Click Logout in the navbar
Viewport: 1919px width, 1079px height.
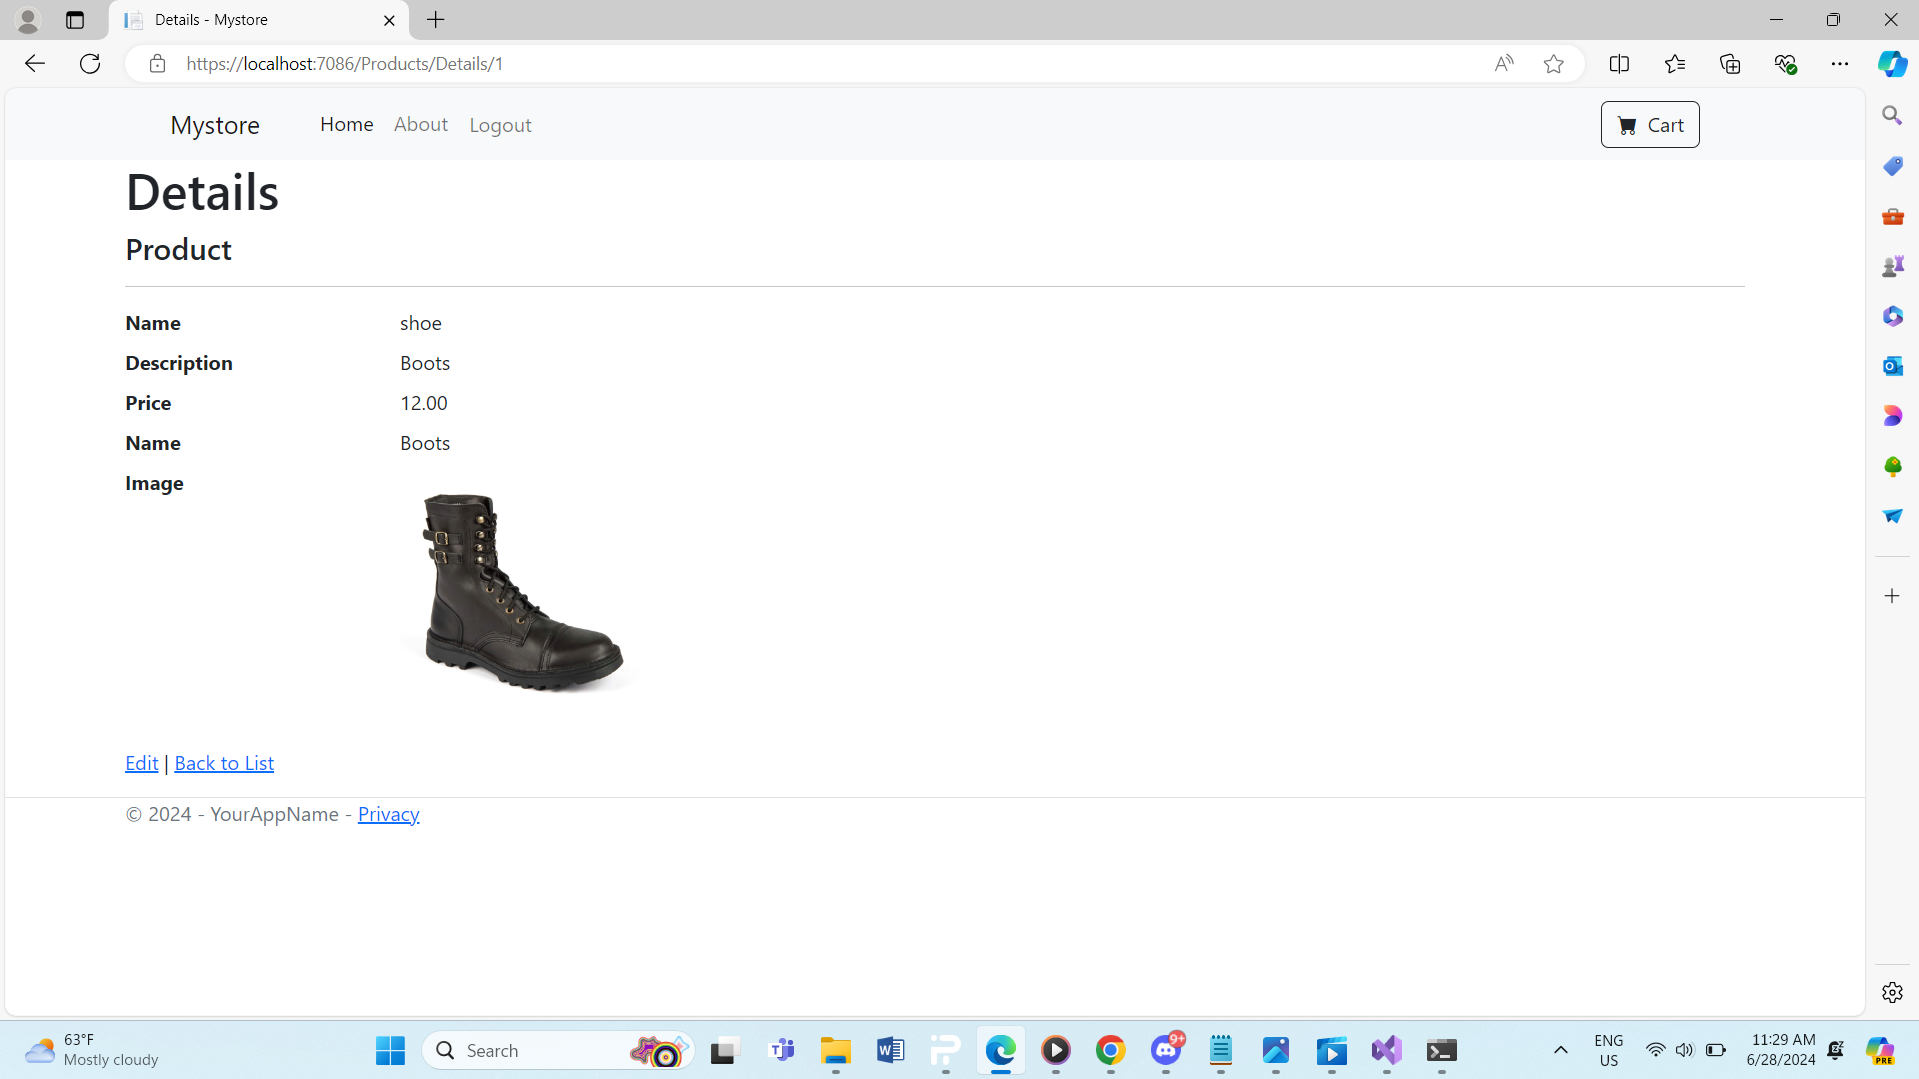point(501,125)
